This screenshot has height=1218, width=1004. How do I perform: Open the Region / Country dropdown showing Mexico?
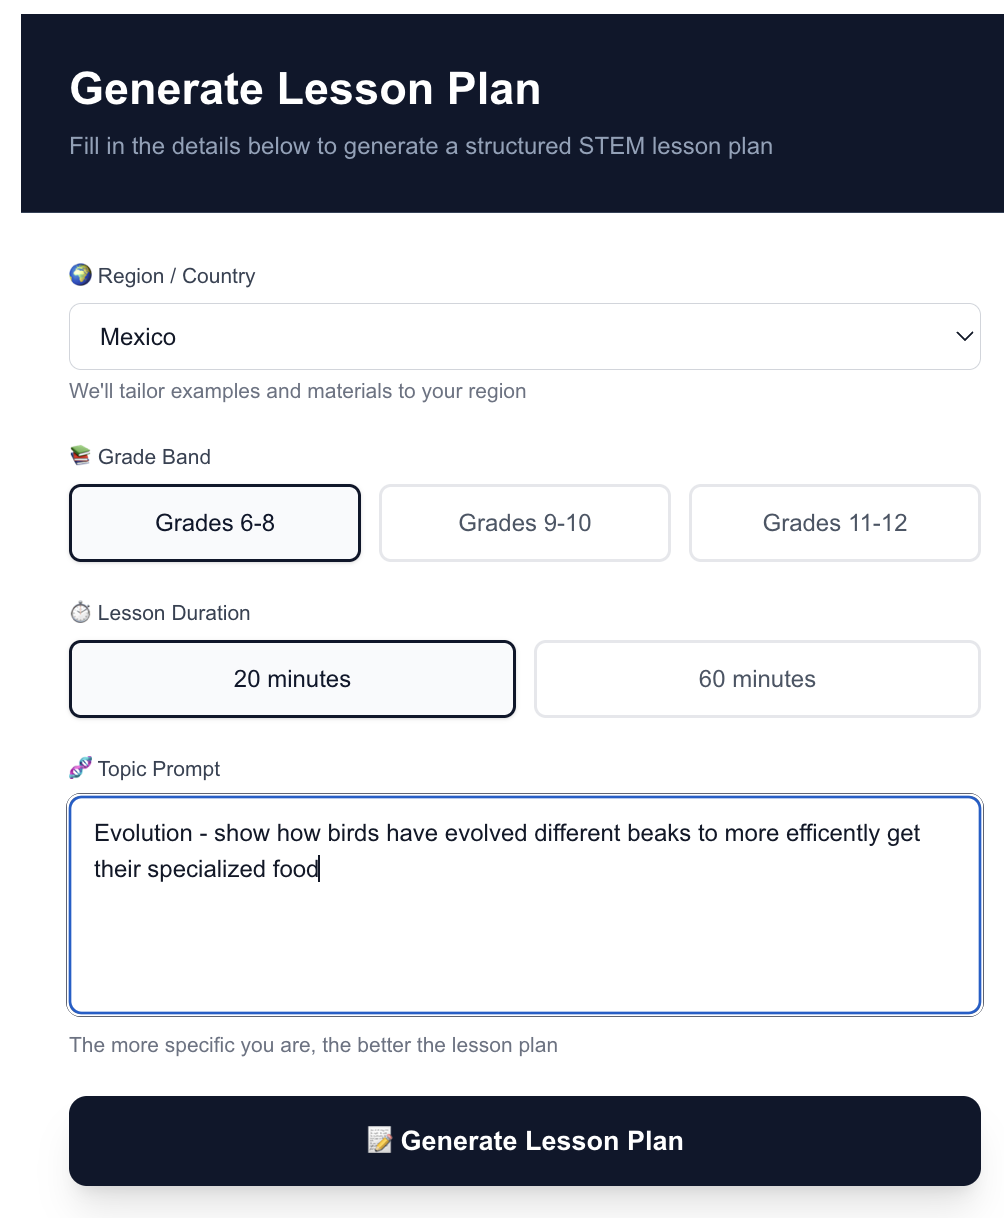coord(525,337)
